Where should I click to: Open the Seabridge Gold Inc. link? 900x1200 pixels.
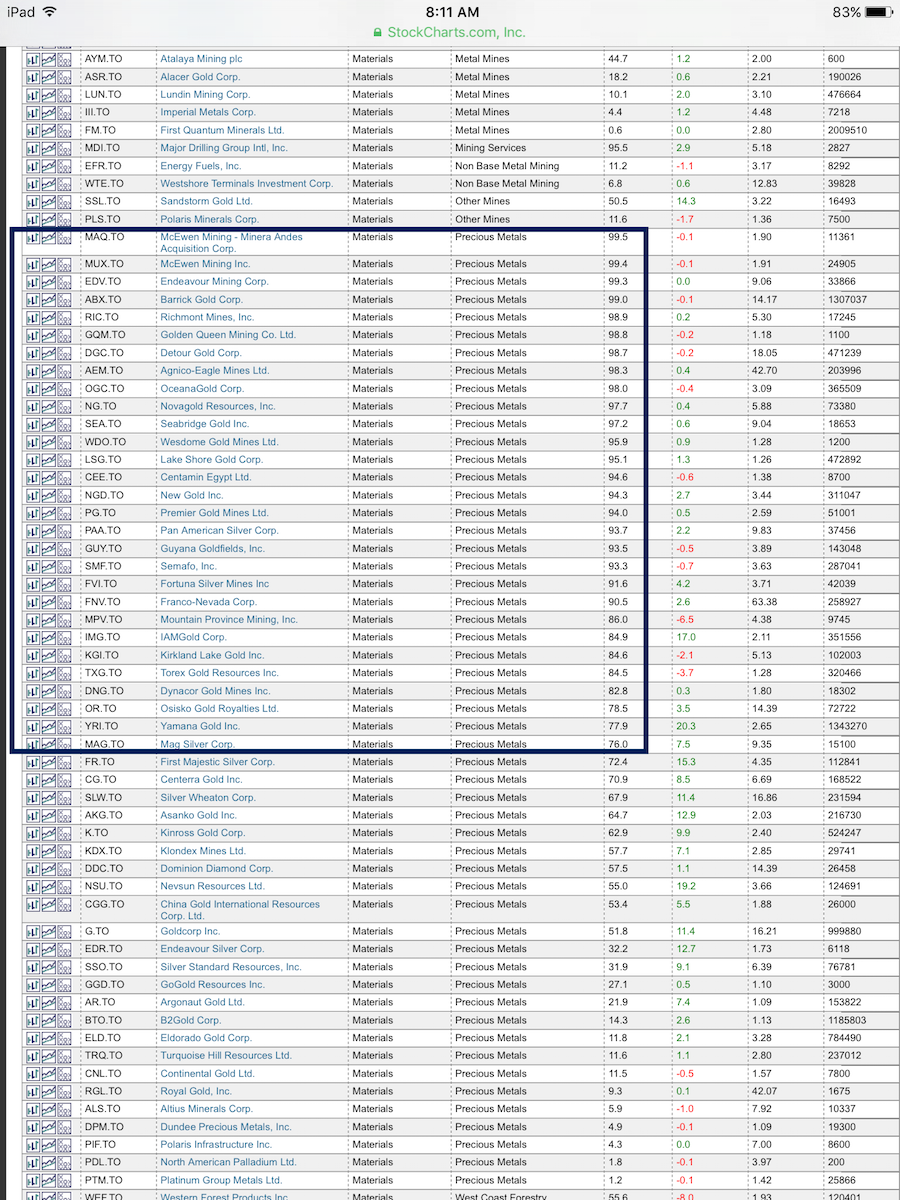pos(204,424)
